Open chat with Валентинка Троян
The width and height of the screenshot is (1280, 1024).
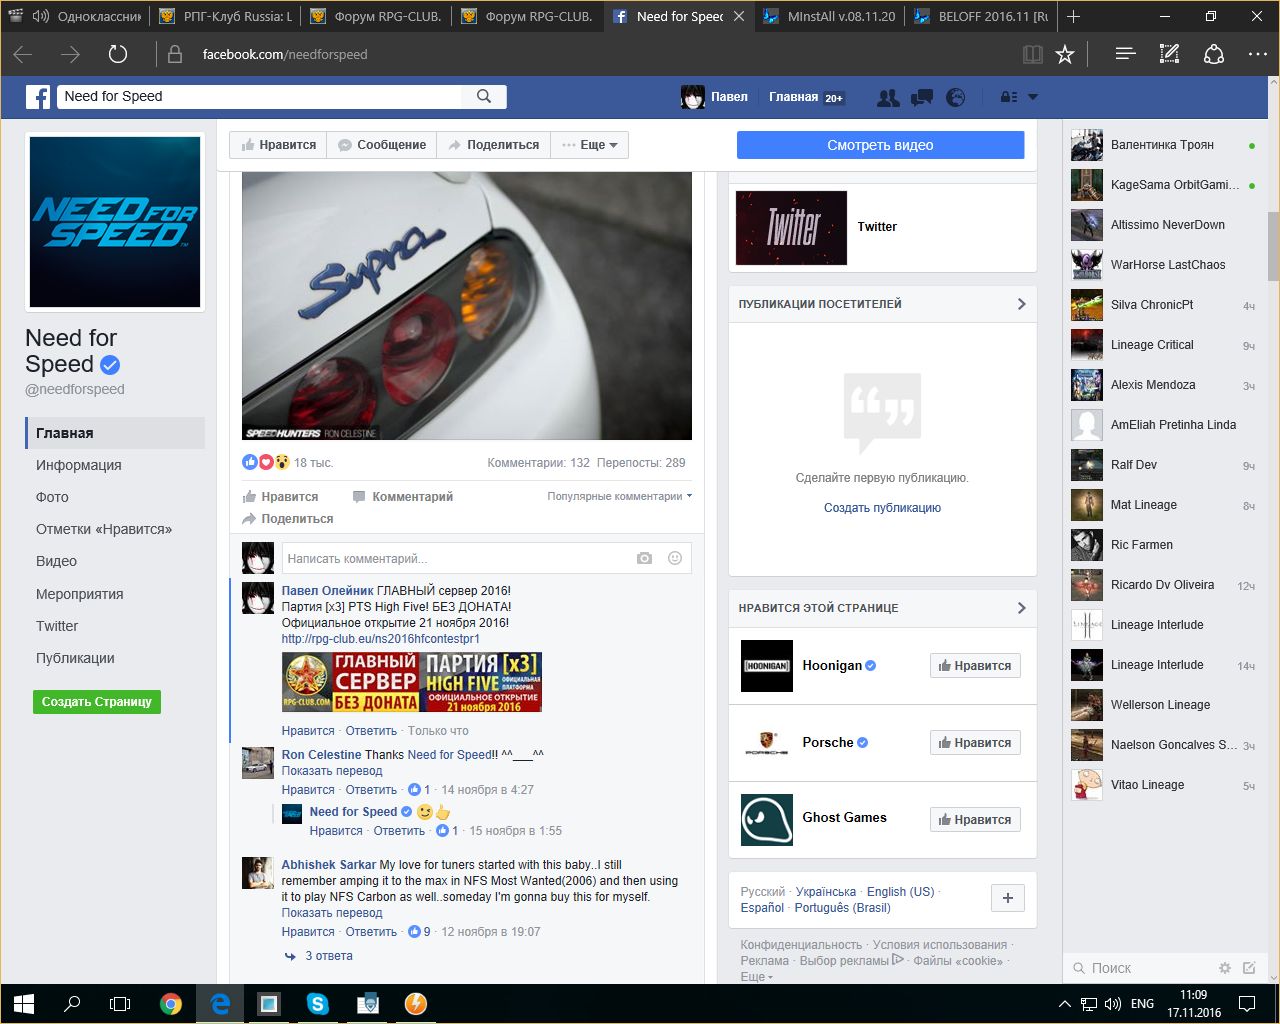click(x=1163, y=145)
